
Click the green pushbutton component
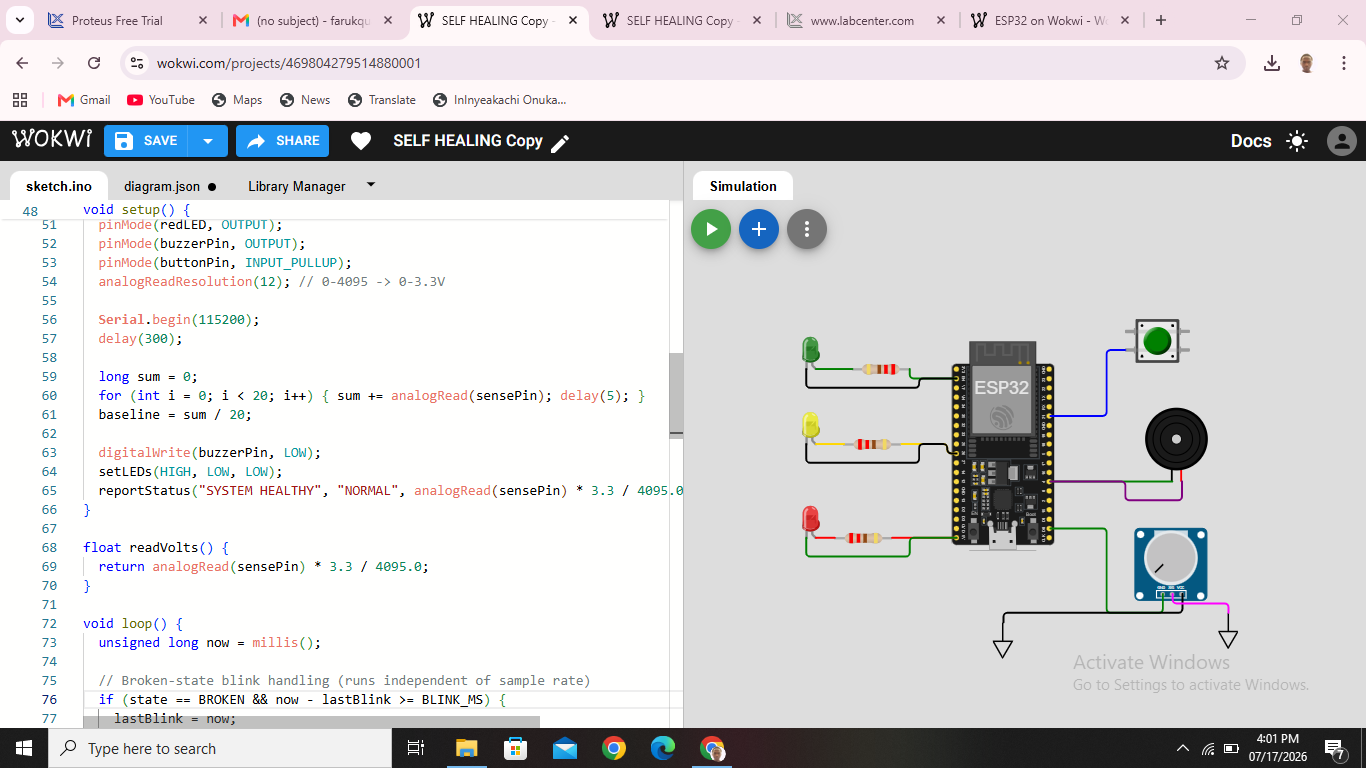[x=1157, y=341]
